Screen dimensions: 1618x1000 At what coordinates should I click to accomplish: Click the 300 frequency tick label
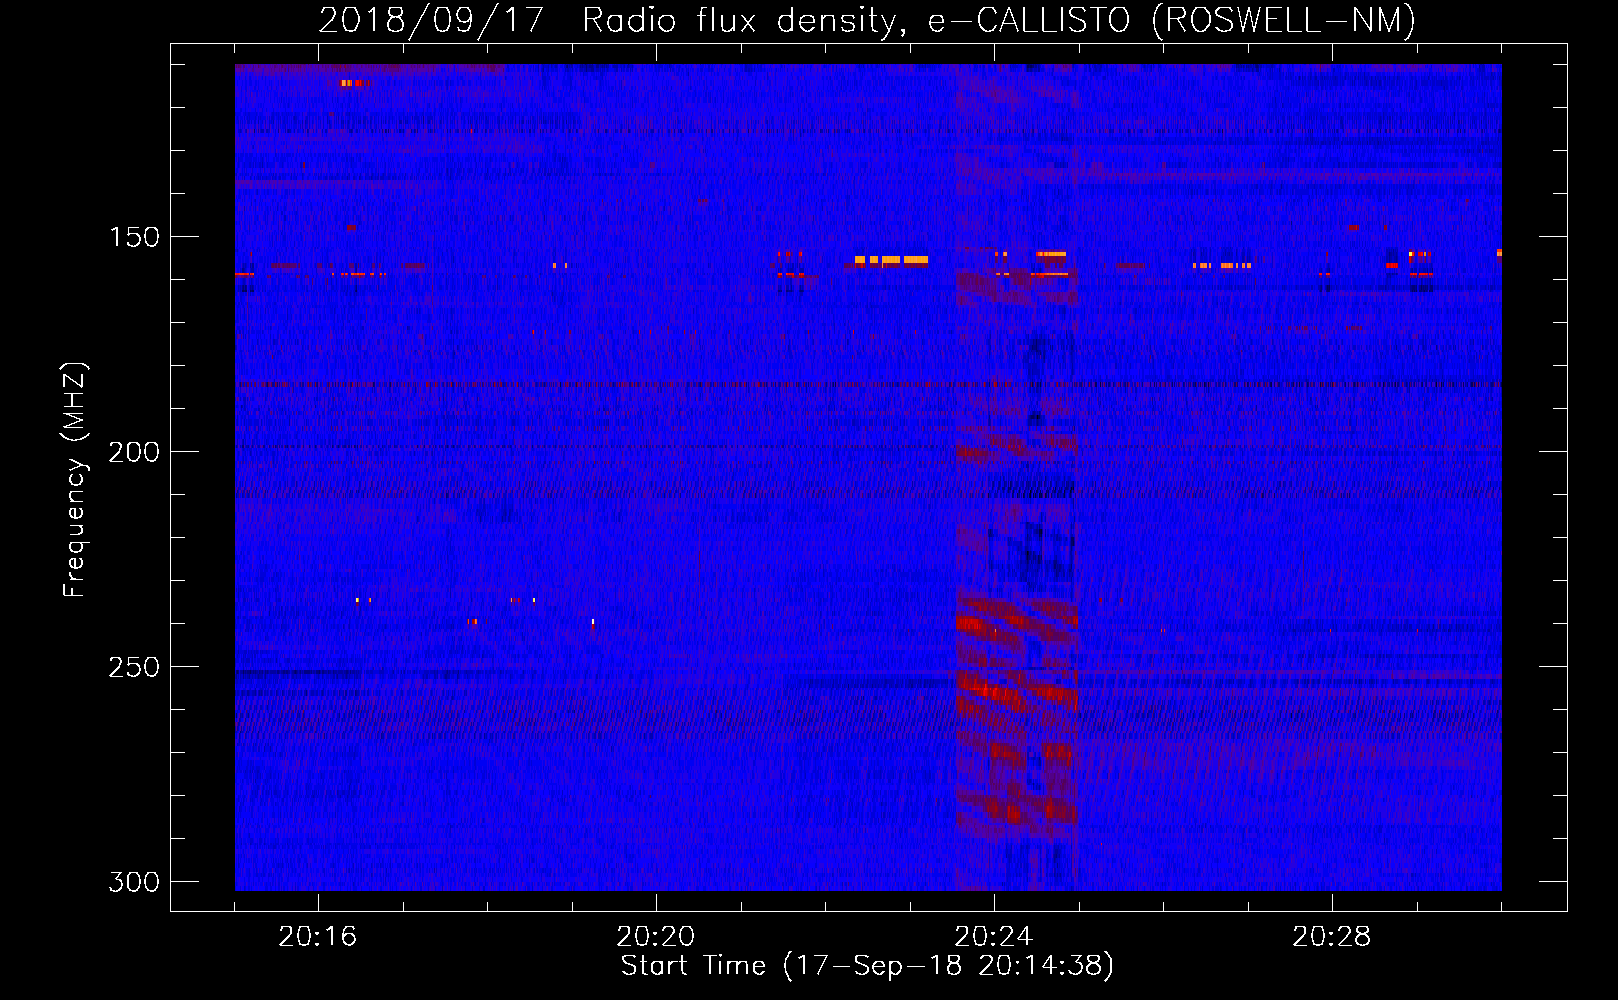134,882
